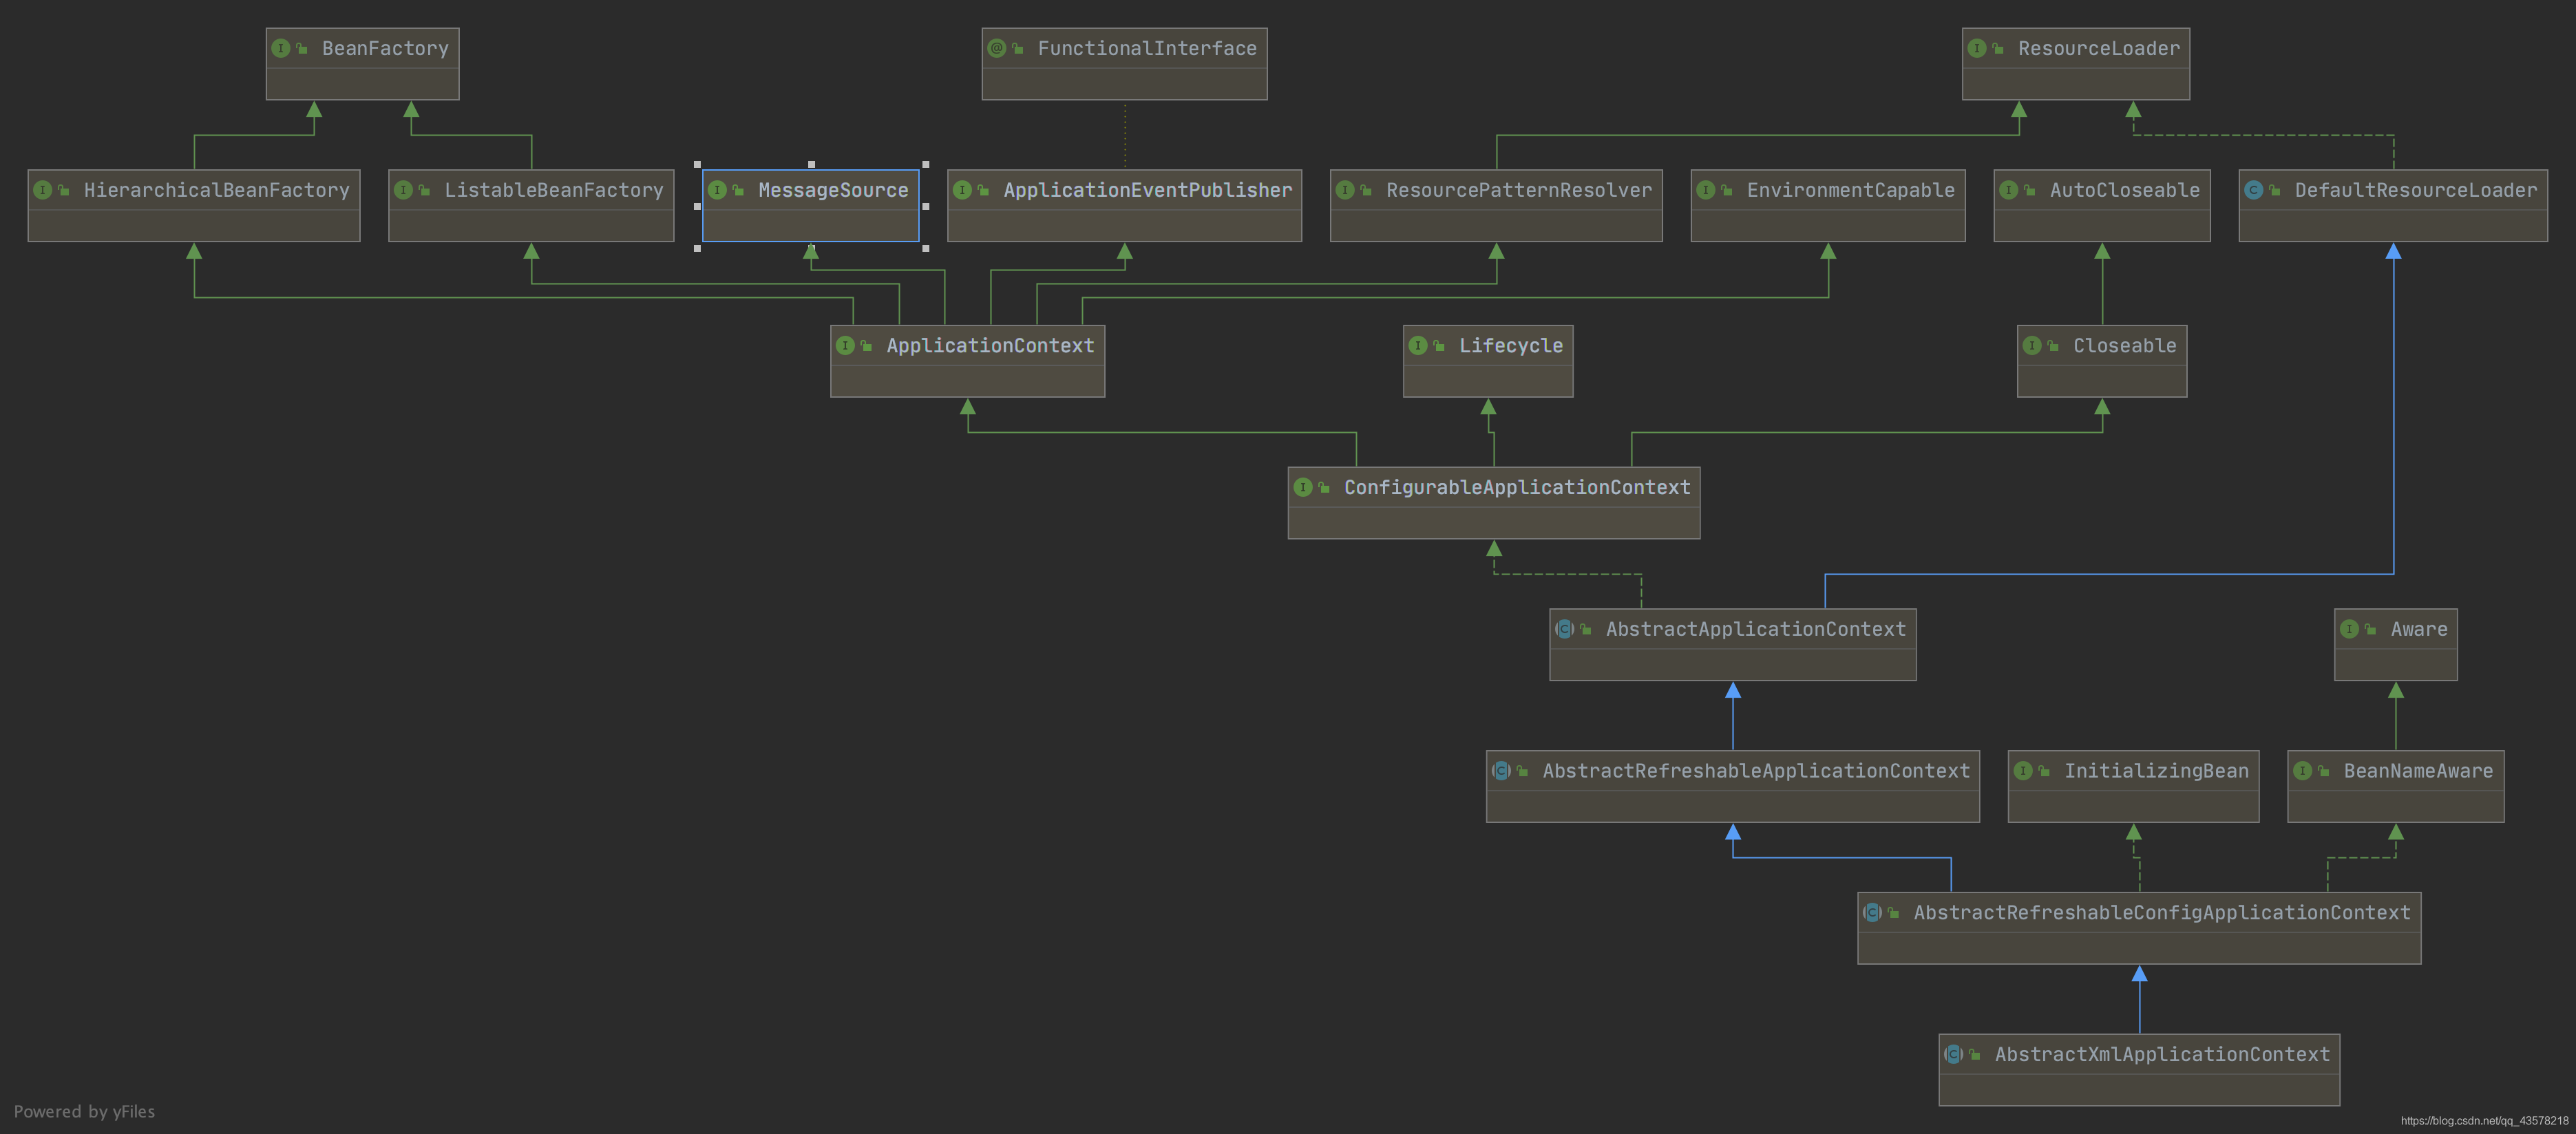Select the Lifecycle node label
The height and width of the screenshot is (1134, 2576).
pos(1511,346)
